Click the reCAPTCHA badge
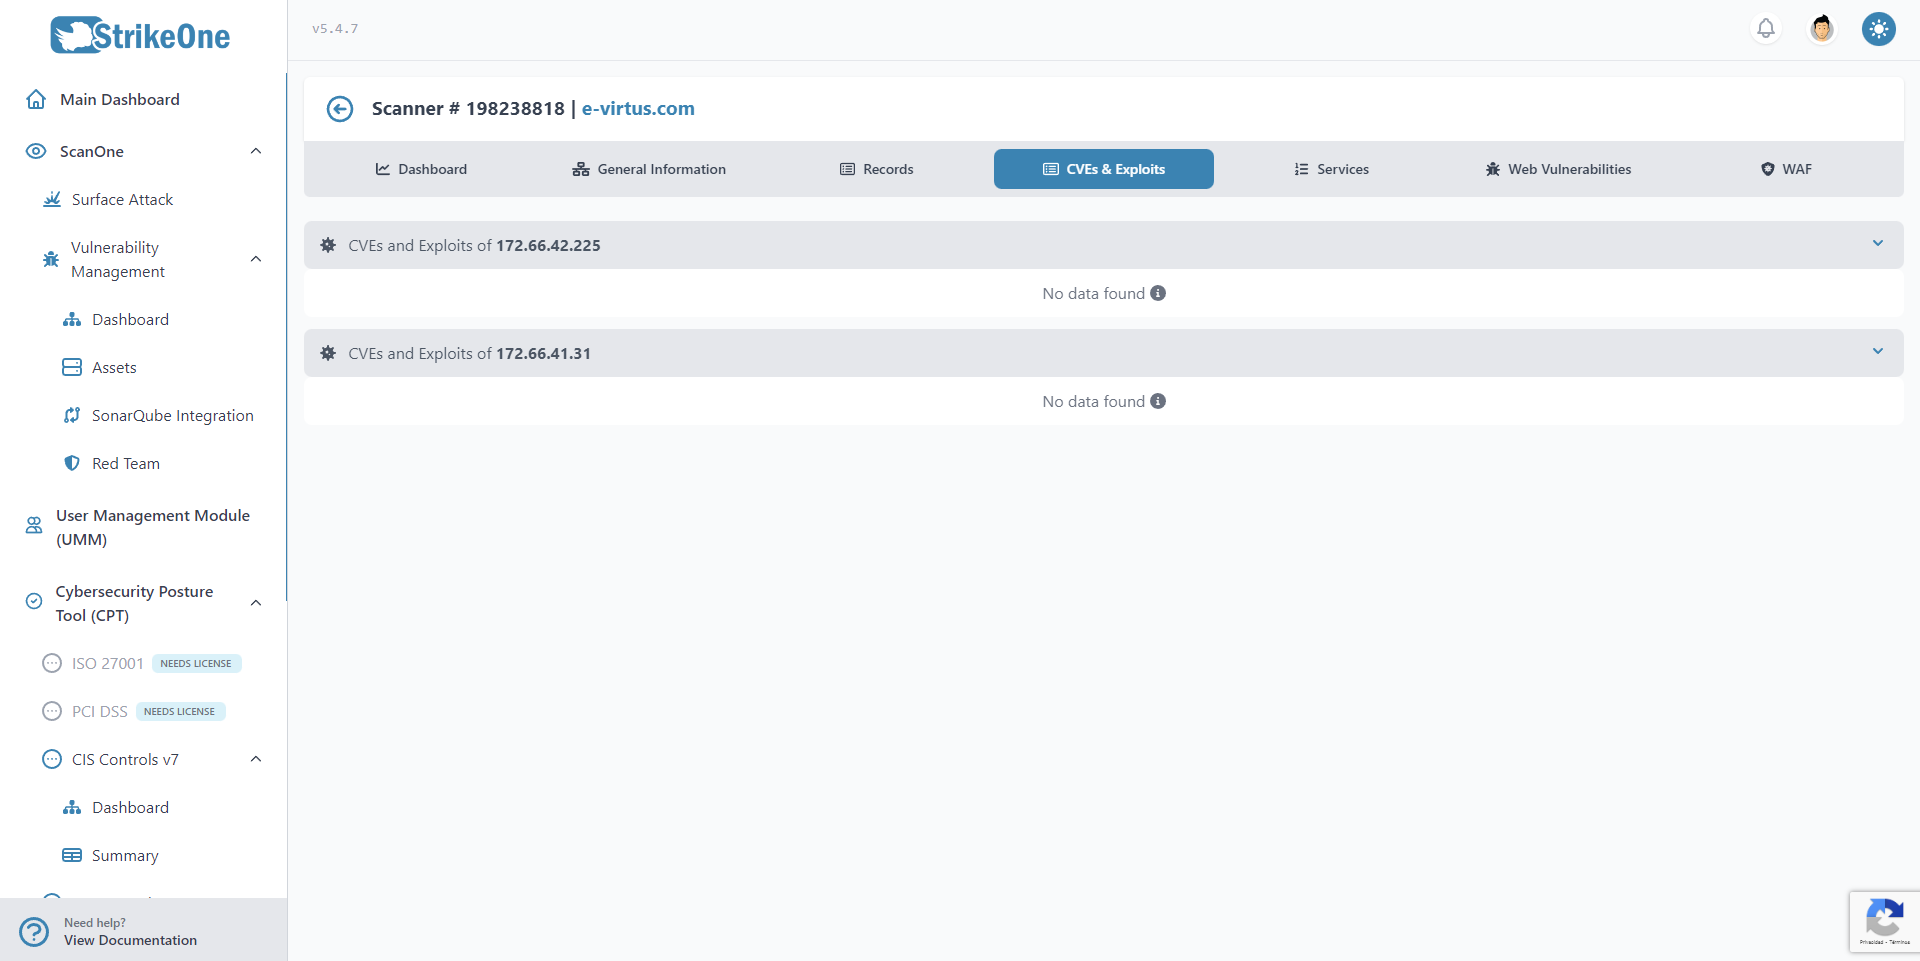The height and width of the screenshot is (961, 1920). pyautogui.click(x=1884, y=921)
